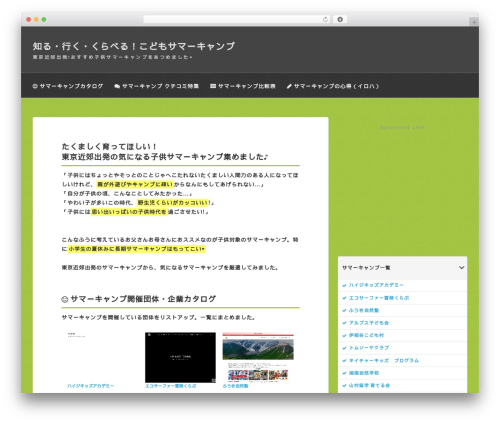The height and width of the screenshot is (423, 500).
Task: Click the site title こどもサマーキャンプ
Action: tap(134, 46)
